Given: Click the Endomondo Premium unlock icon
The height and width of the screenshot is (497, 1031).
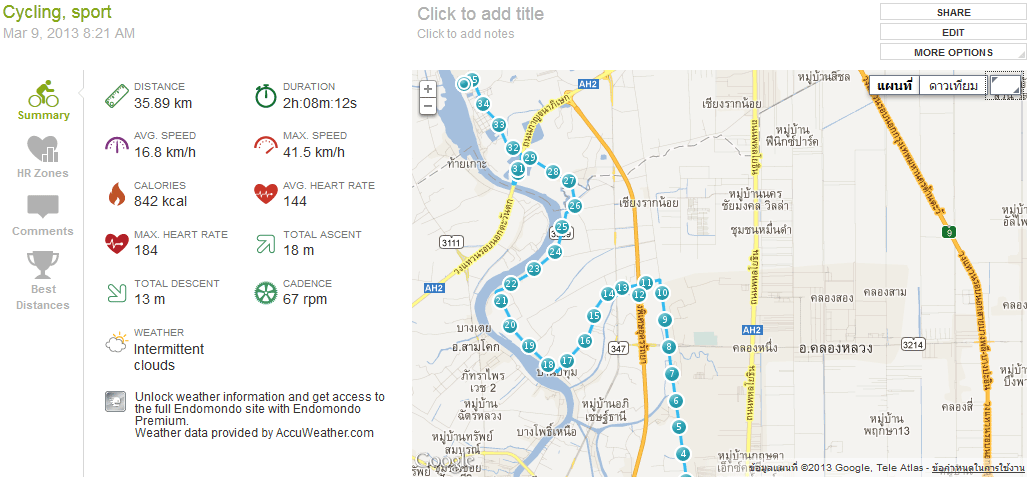Looking at the screenshot, I should click(115, 402).
